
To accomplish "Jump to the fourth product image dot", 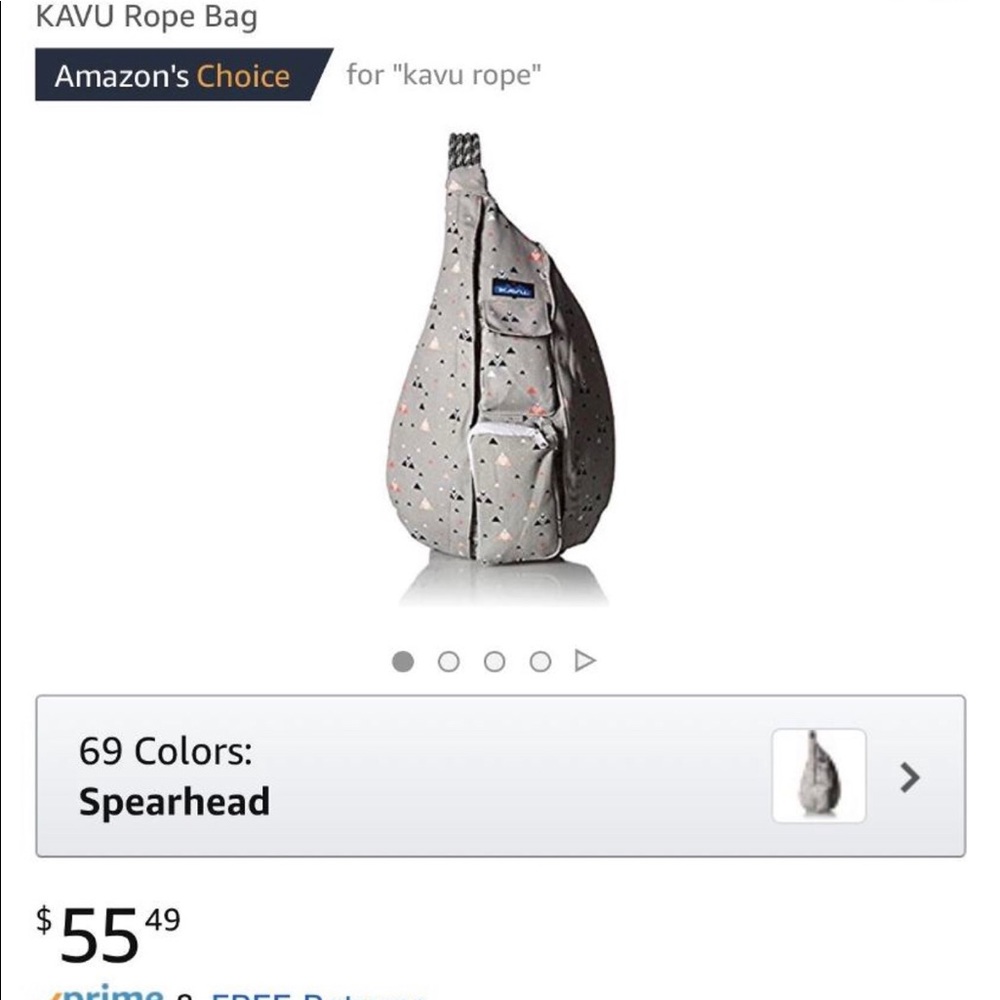I will pos(540,661).
